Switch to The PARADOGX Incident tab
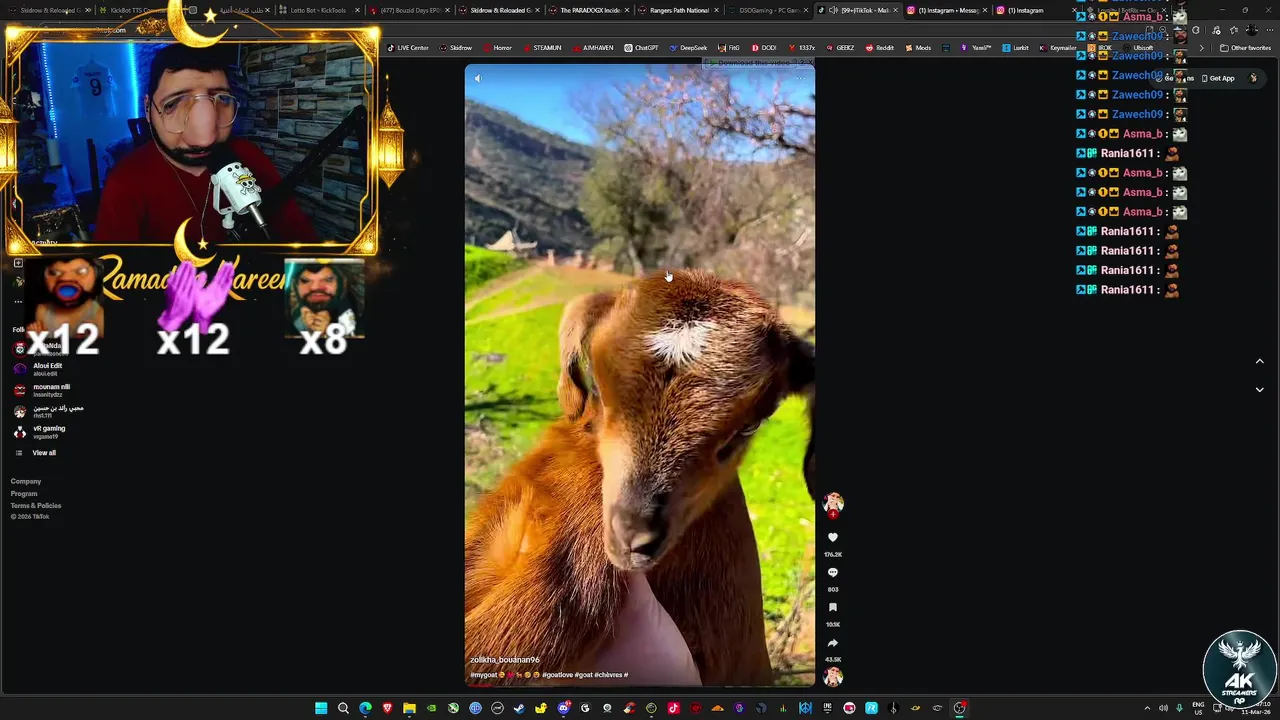Screen dimensions: 1280x720 588,10
